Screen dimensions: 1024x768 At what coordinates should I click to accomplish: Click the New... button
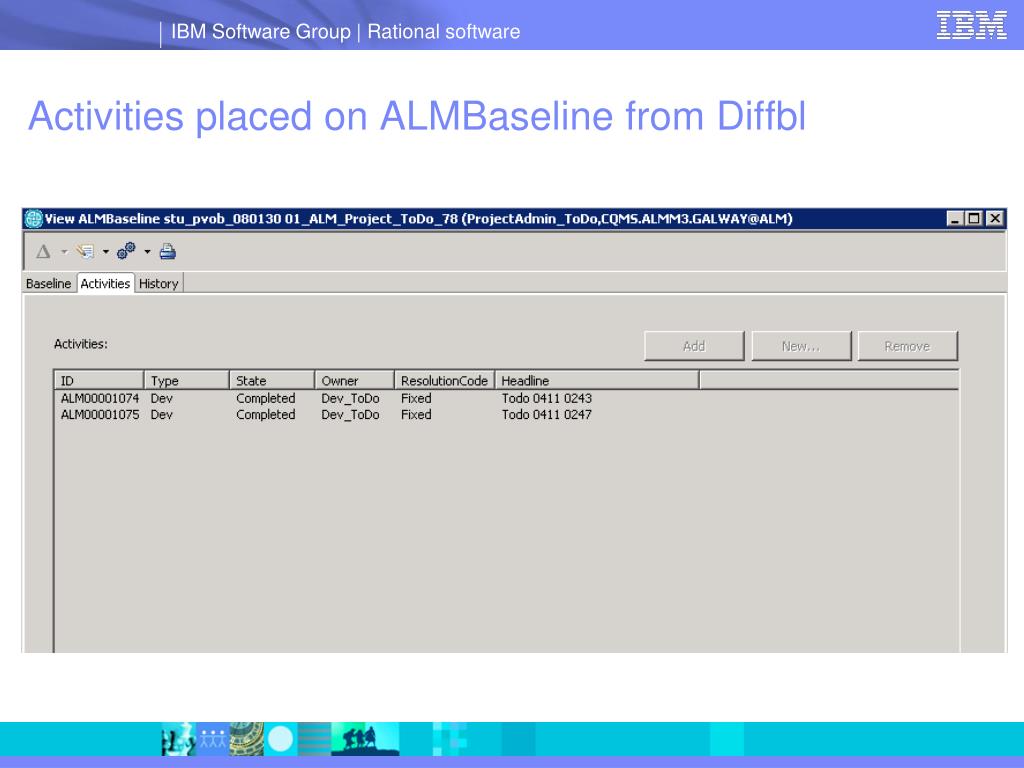click(801, 346)
